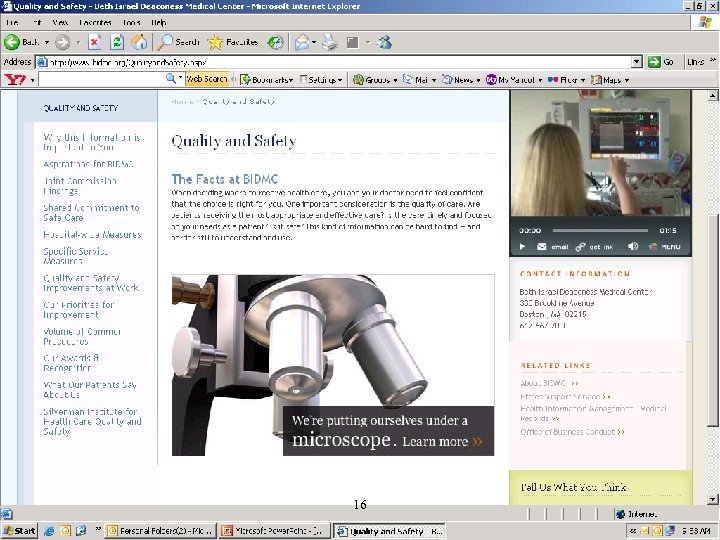Screen dimensions: 720x540
Task: Open the Messenger toolbar icon
Action: pyautogui.click(x=384, y=42)
